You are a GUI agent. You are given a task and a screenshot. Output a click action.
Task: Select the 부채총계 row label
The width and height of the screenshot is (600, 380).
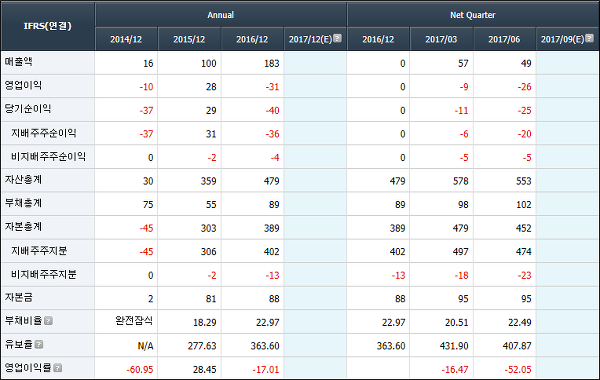pyautogui.click(x=23, y=203)
